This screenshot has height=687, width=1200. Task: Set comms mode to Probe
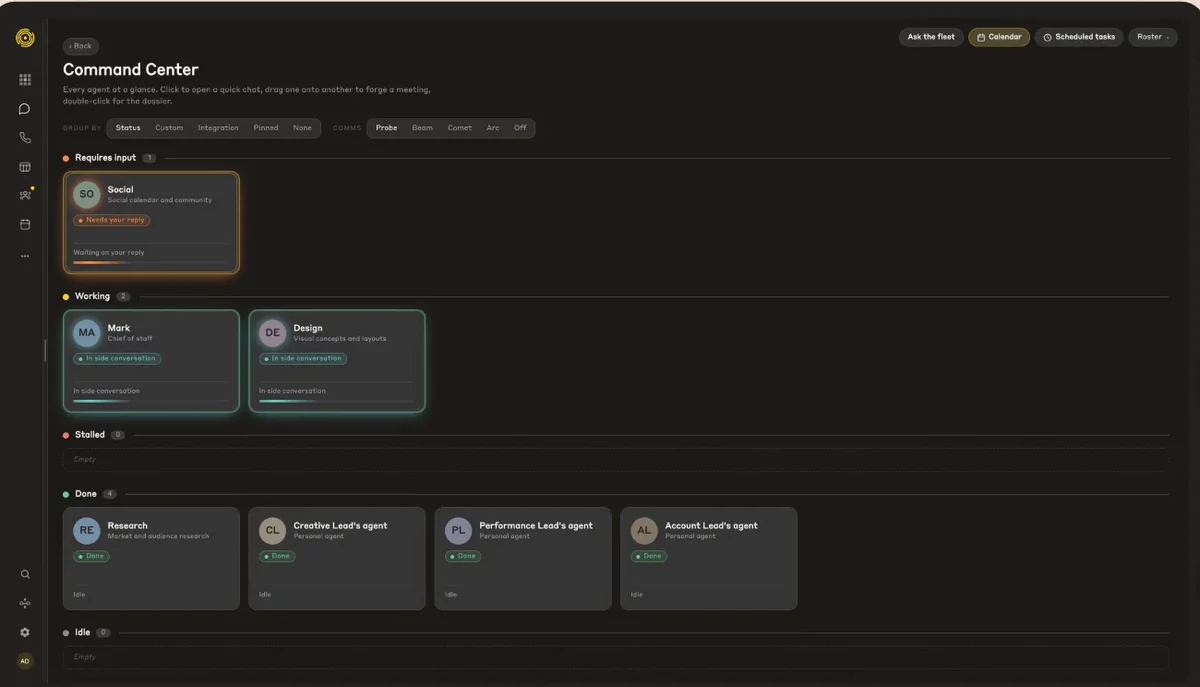click(387, 128)
